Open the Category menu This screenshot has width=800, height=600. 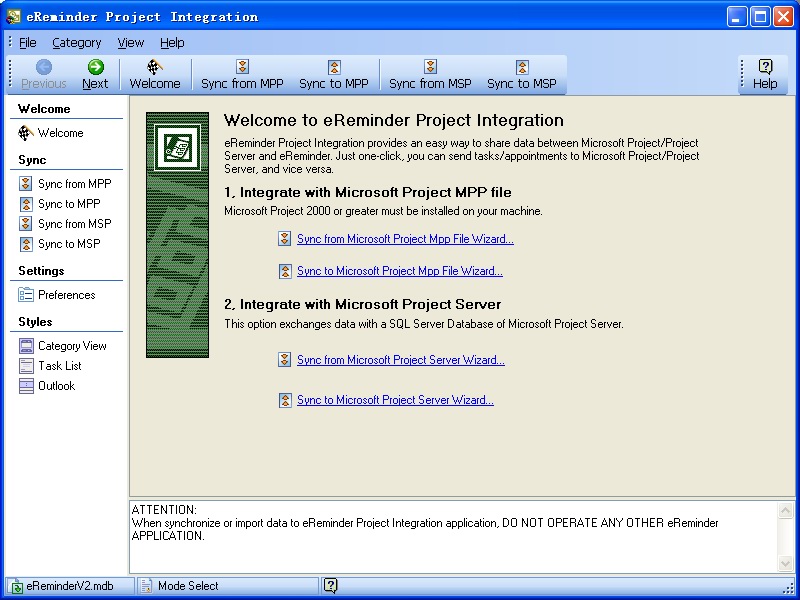click(x=77, y=43)
